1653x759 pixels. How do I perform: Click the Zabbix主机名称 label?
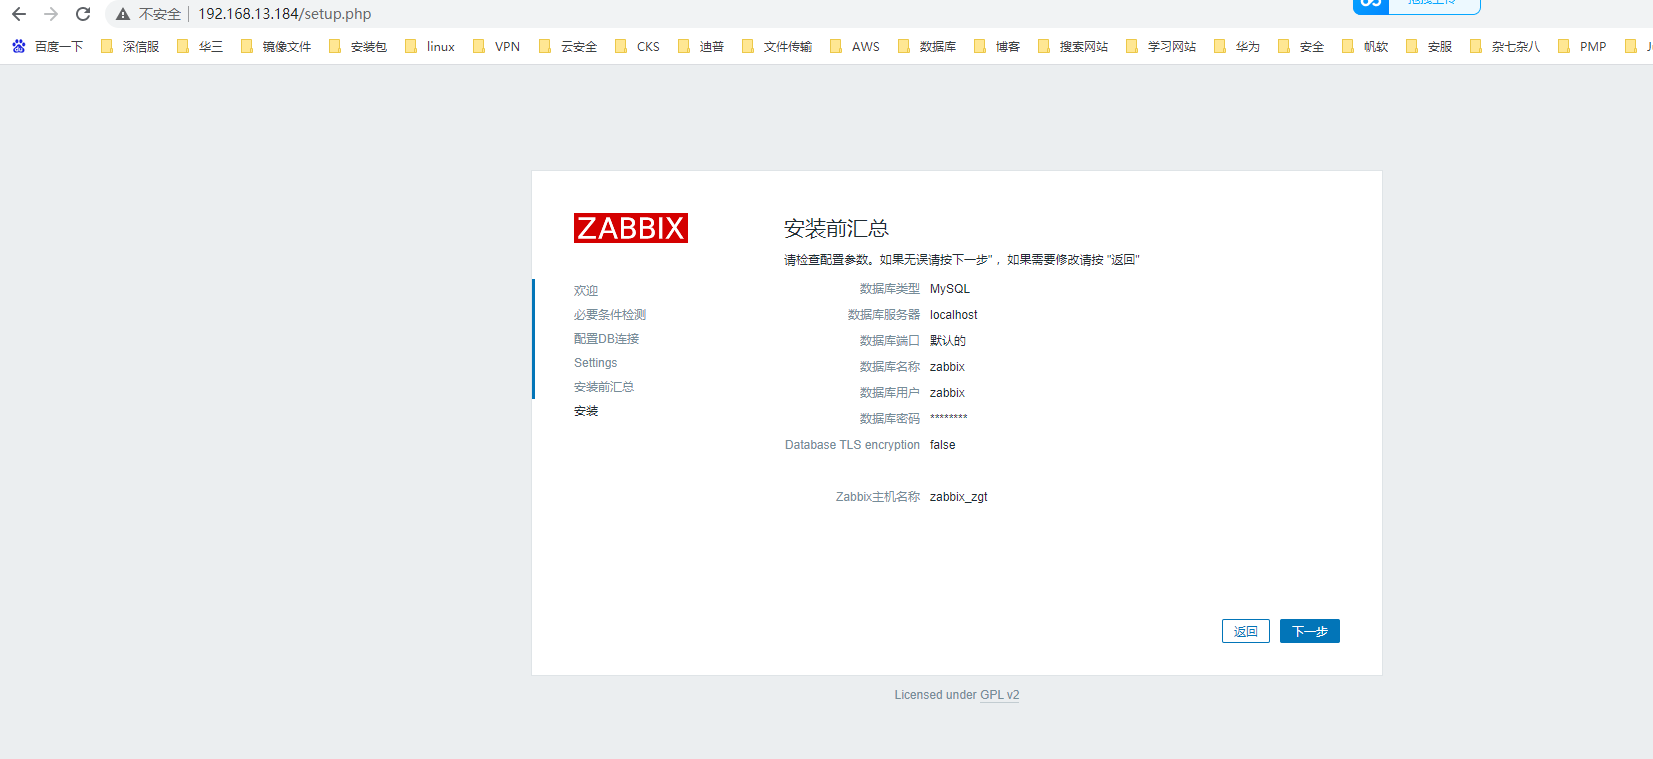click(878, 497)
